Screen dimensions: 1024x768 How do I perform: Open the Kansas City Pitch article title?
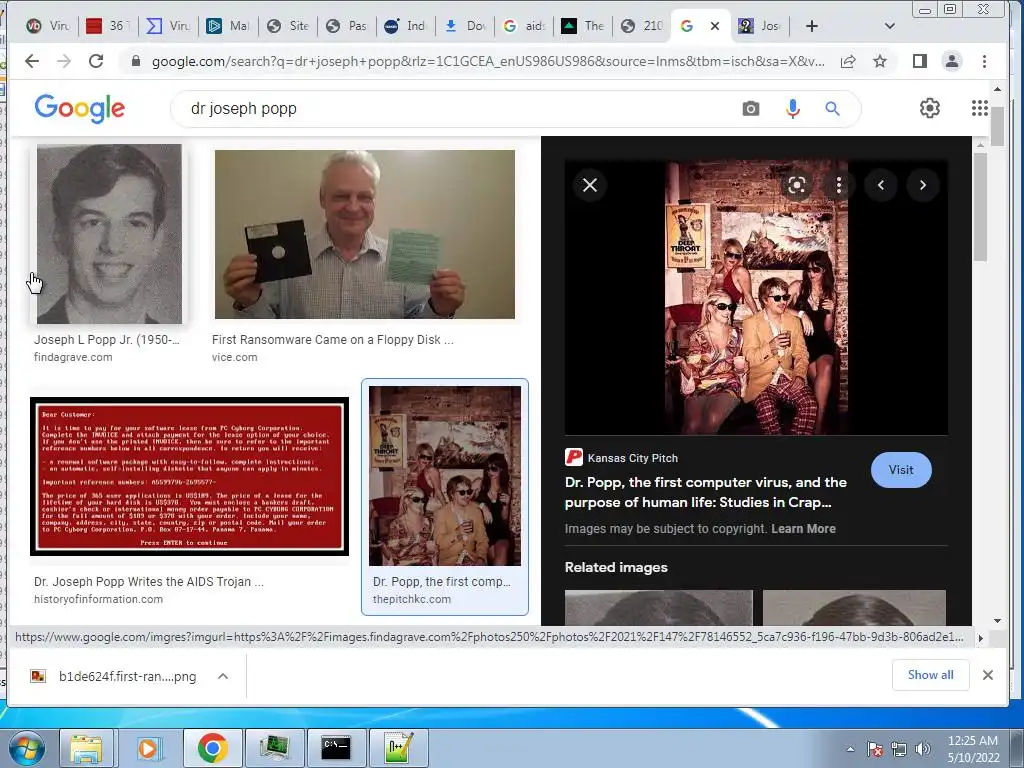pyautogui.click(x=706, y=492)
